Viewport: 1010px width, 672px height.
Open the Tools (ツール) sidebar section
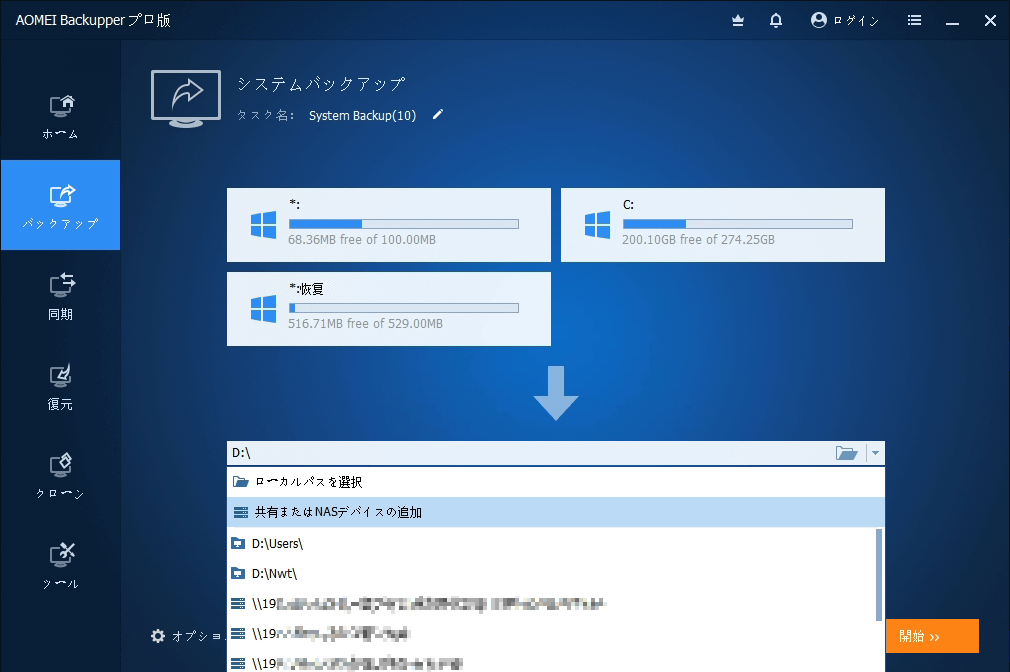[x=61, y=566]
